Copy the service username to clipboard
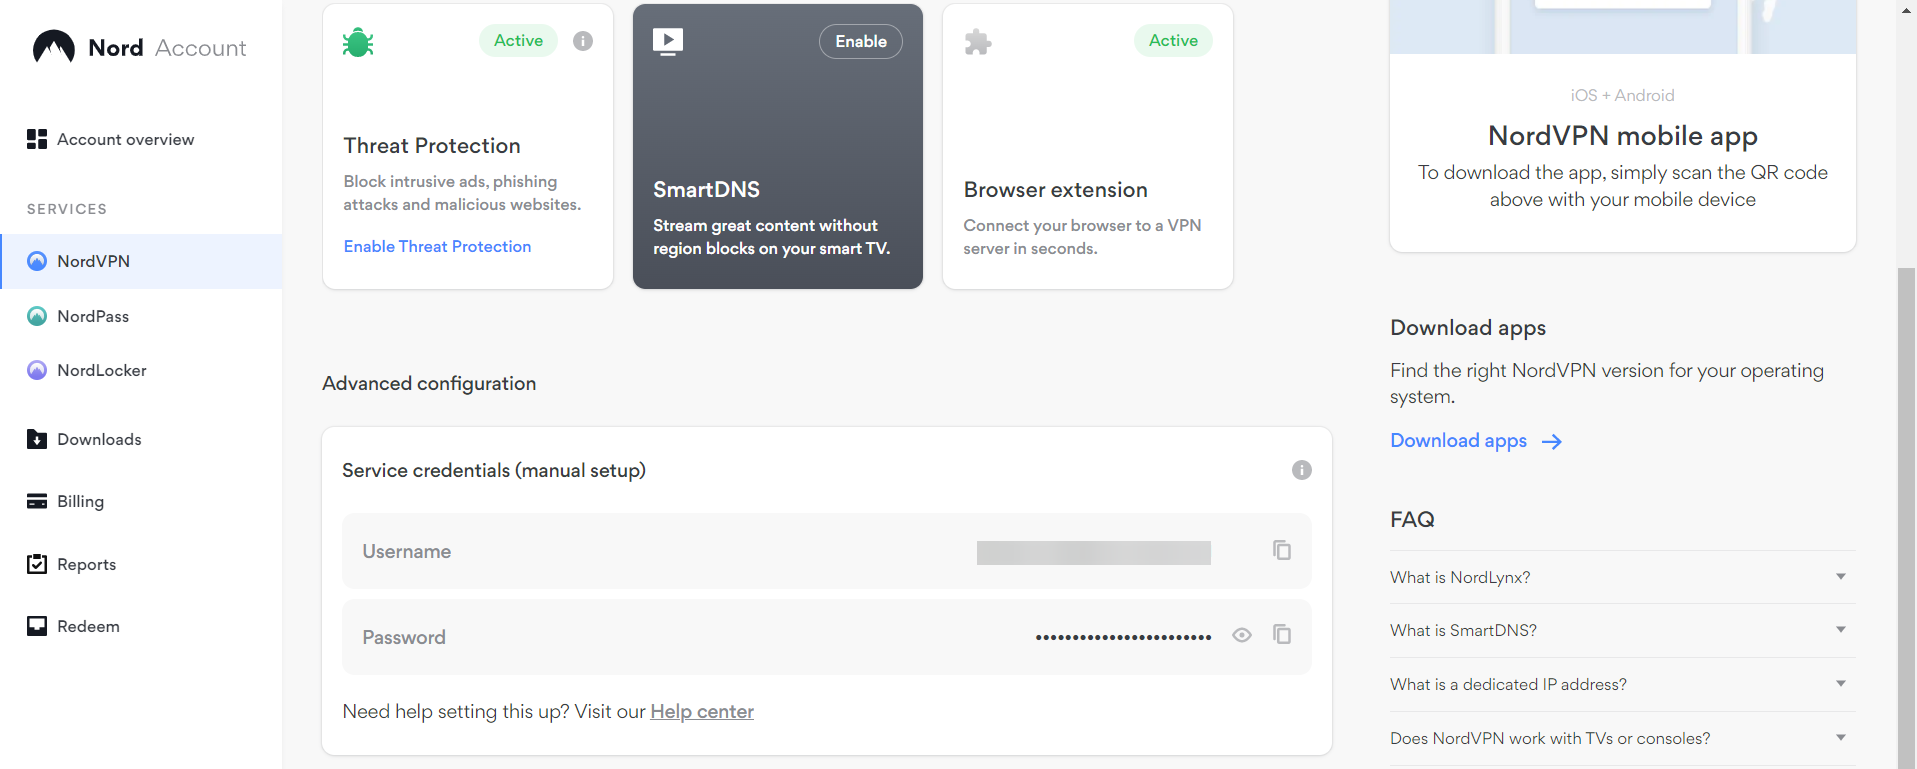Viewport: 1917px width, 769px height. pos(1281,550)
